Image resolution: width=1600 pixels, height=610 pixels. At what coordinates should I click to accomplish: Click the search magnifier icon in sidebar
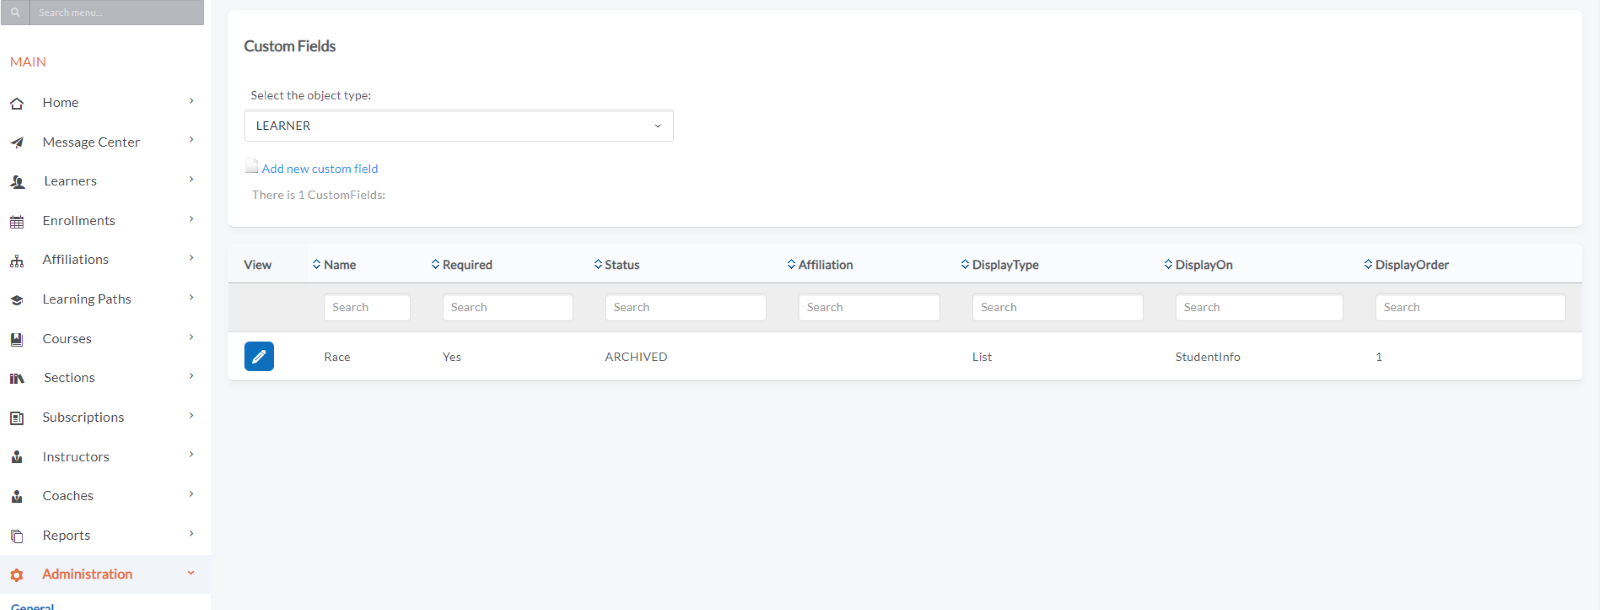coord(15,13)
